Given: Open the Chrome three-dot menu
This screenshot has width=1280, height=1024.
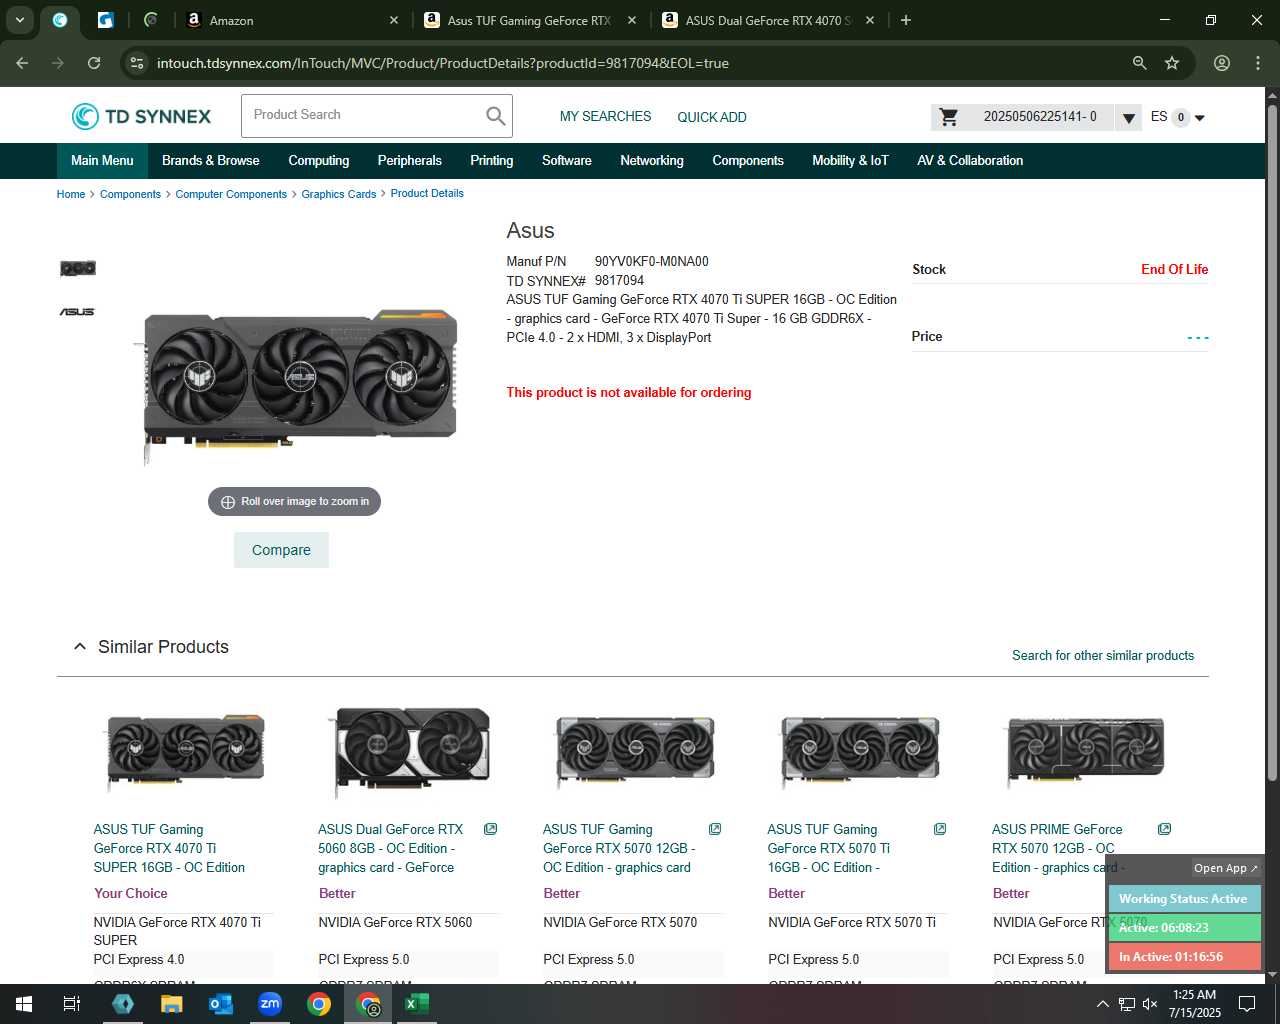Looking at the screenshot, I should [x=1258, y=63].
